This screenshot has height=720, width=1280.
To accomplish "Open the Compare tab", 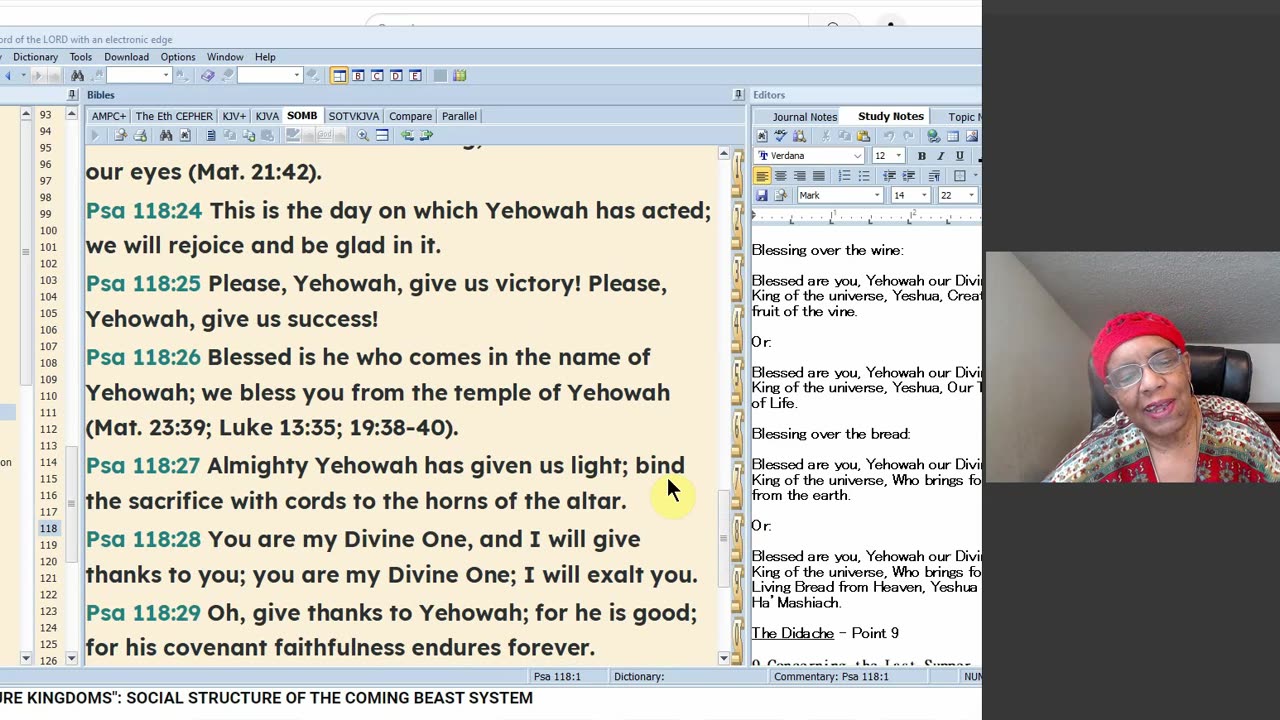I will pyautogui.click(x=410, y=116).
